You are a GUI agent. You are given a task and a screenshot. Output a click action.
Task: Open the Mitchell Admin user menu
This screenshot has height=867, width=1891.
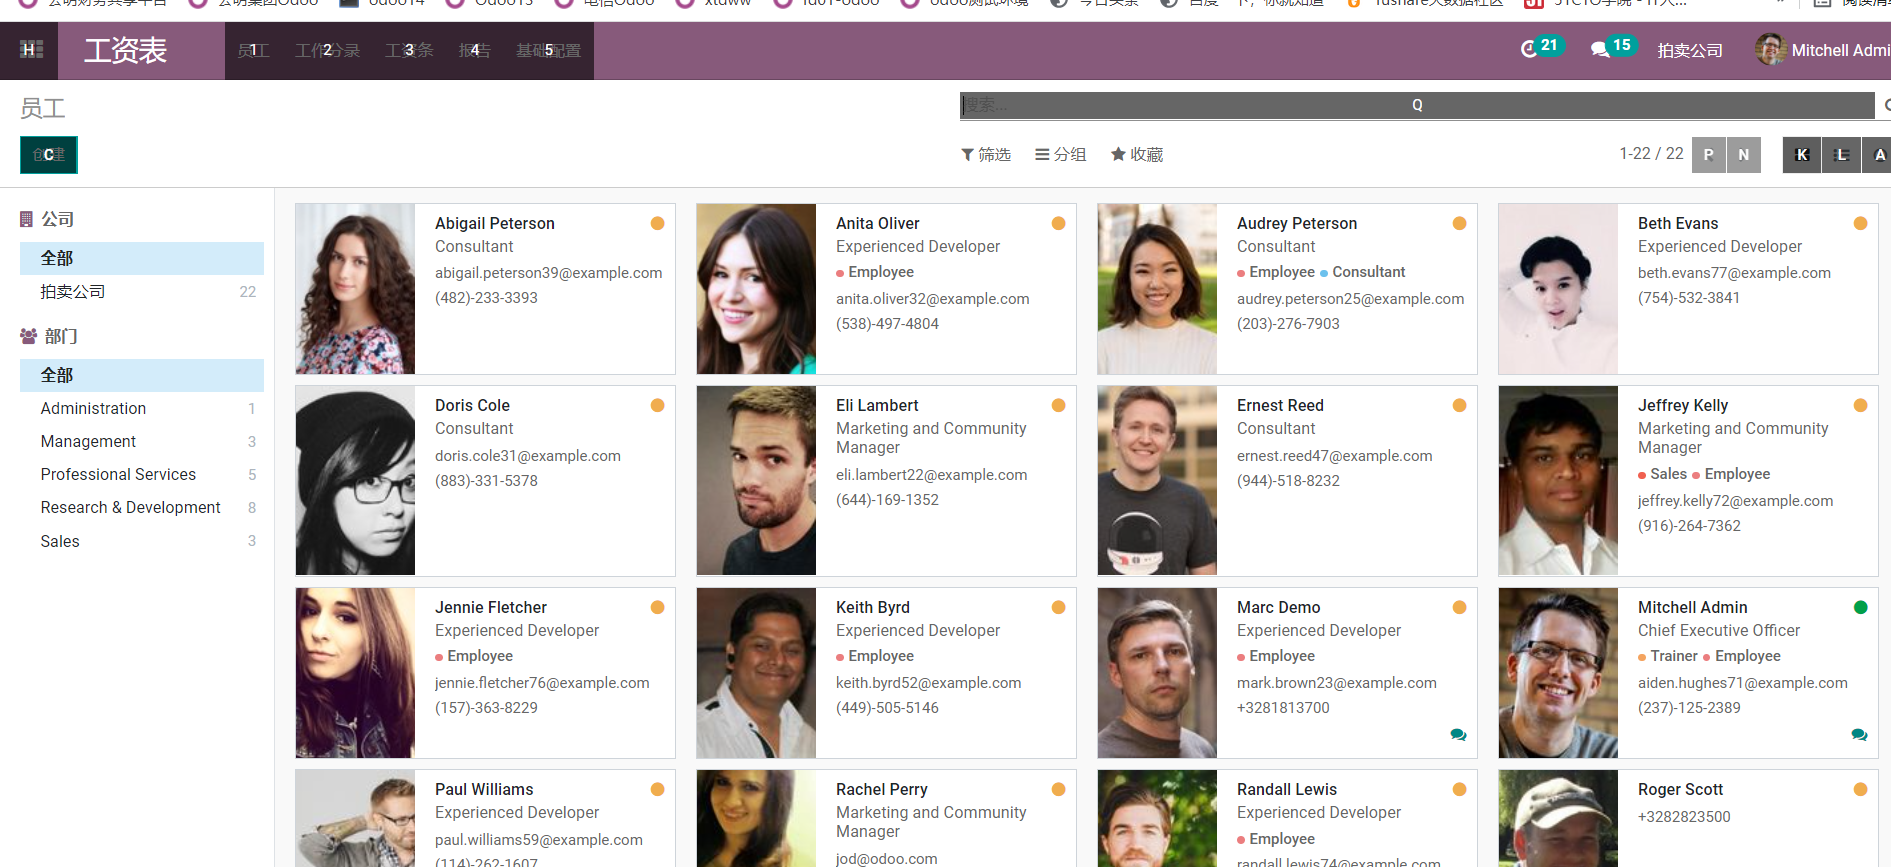click(1823, 50)
